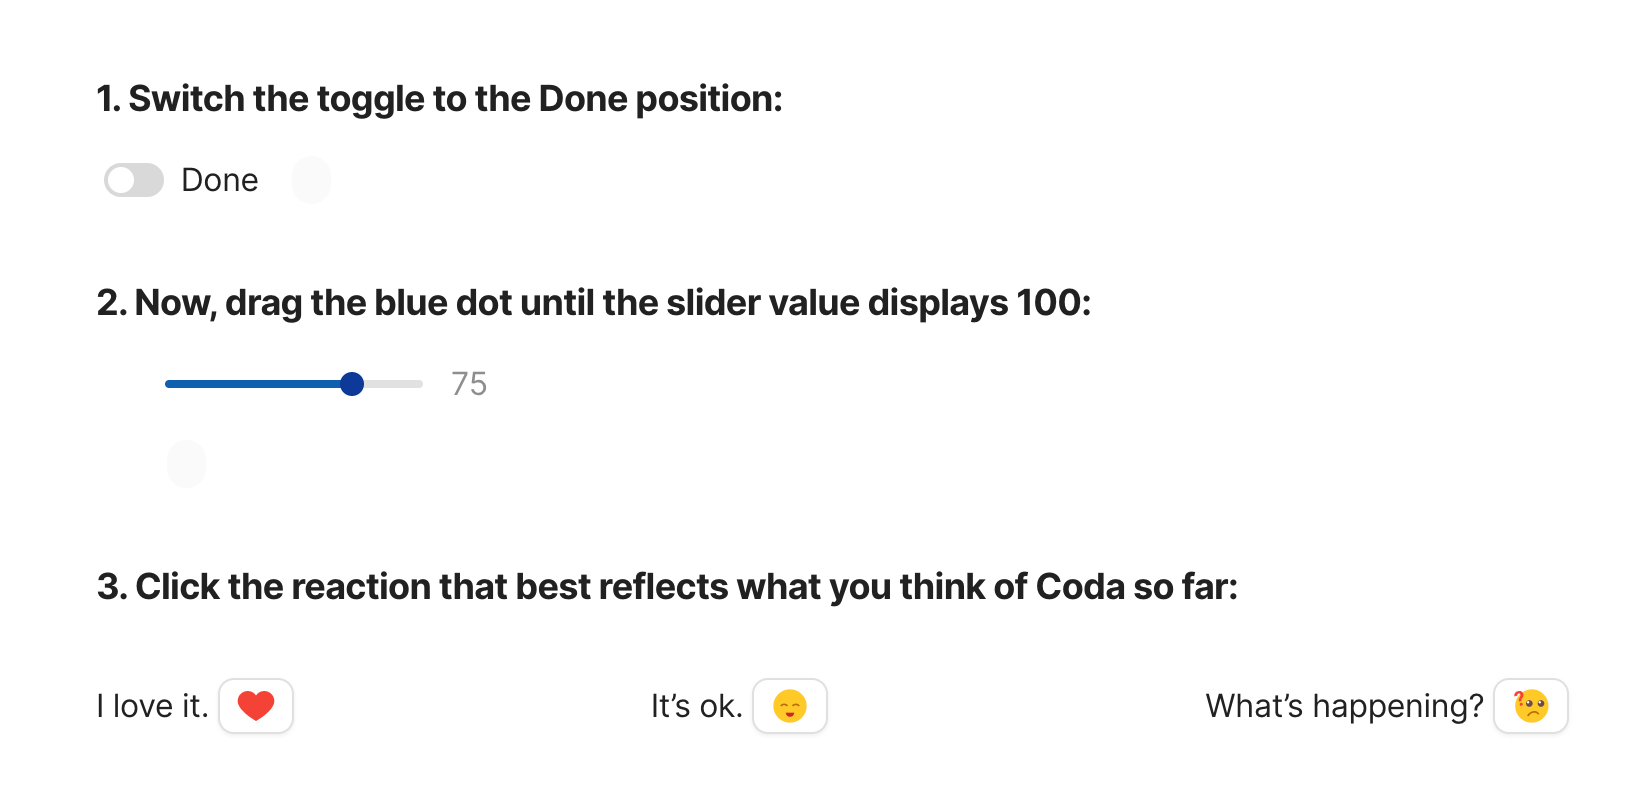Select the relieved face emoji reaction
Viewport: 1632px width, 796px height.
pos(790,706)
